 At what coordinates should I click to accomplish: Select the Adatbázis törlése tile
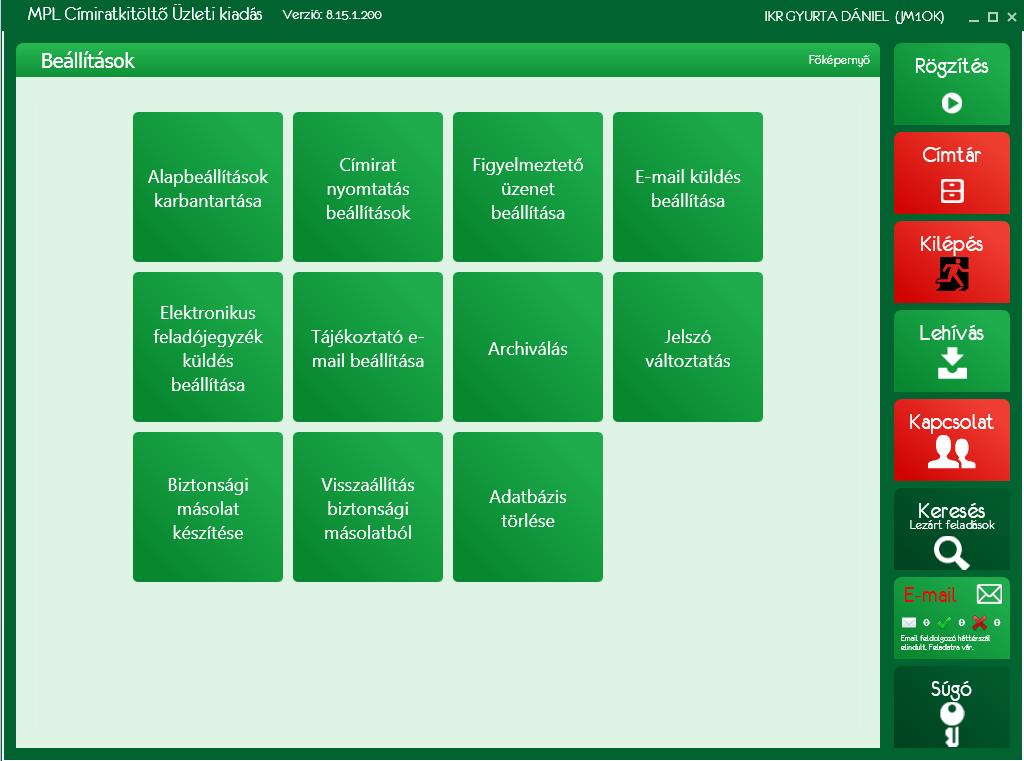(528, 507)
